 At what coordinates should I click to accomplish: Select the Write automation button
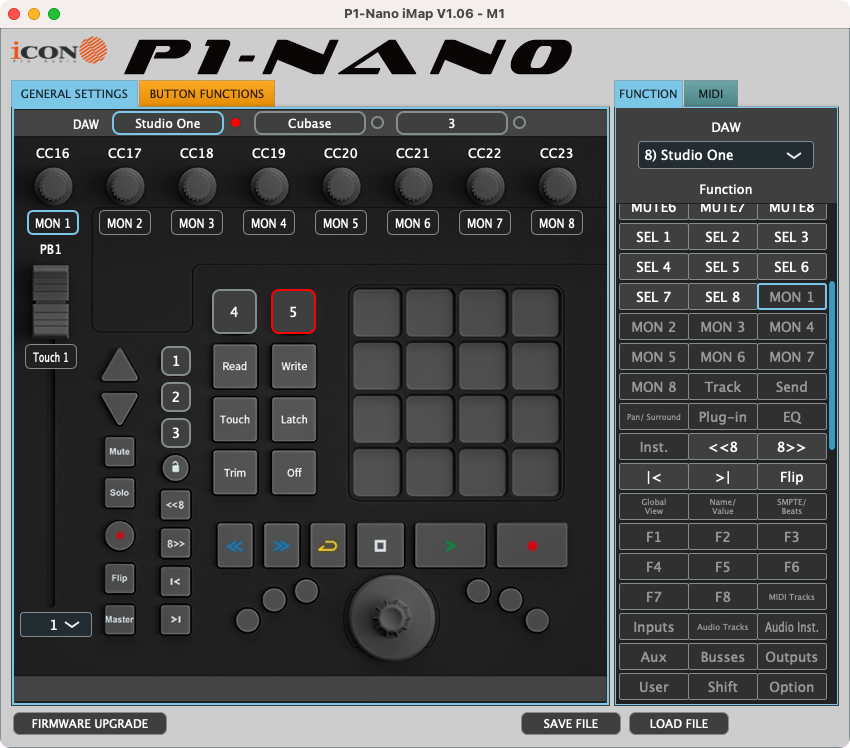pyautogui.click(x=294, y=366)
